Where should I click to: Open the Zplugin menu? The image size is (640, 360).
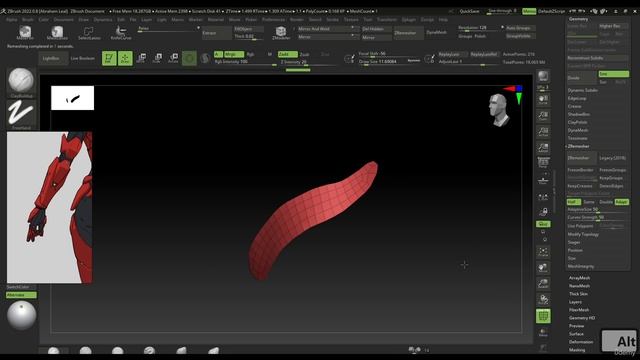pyautogui.click(x=409, y=20)
